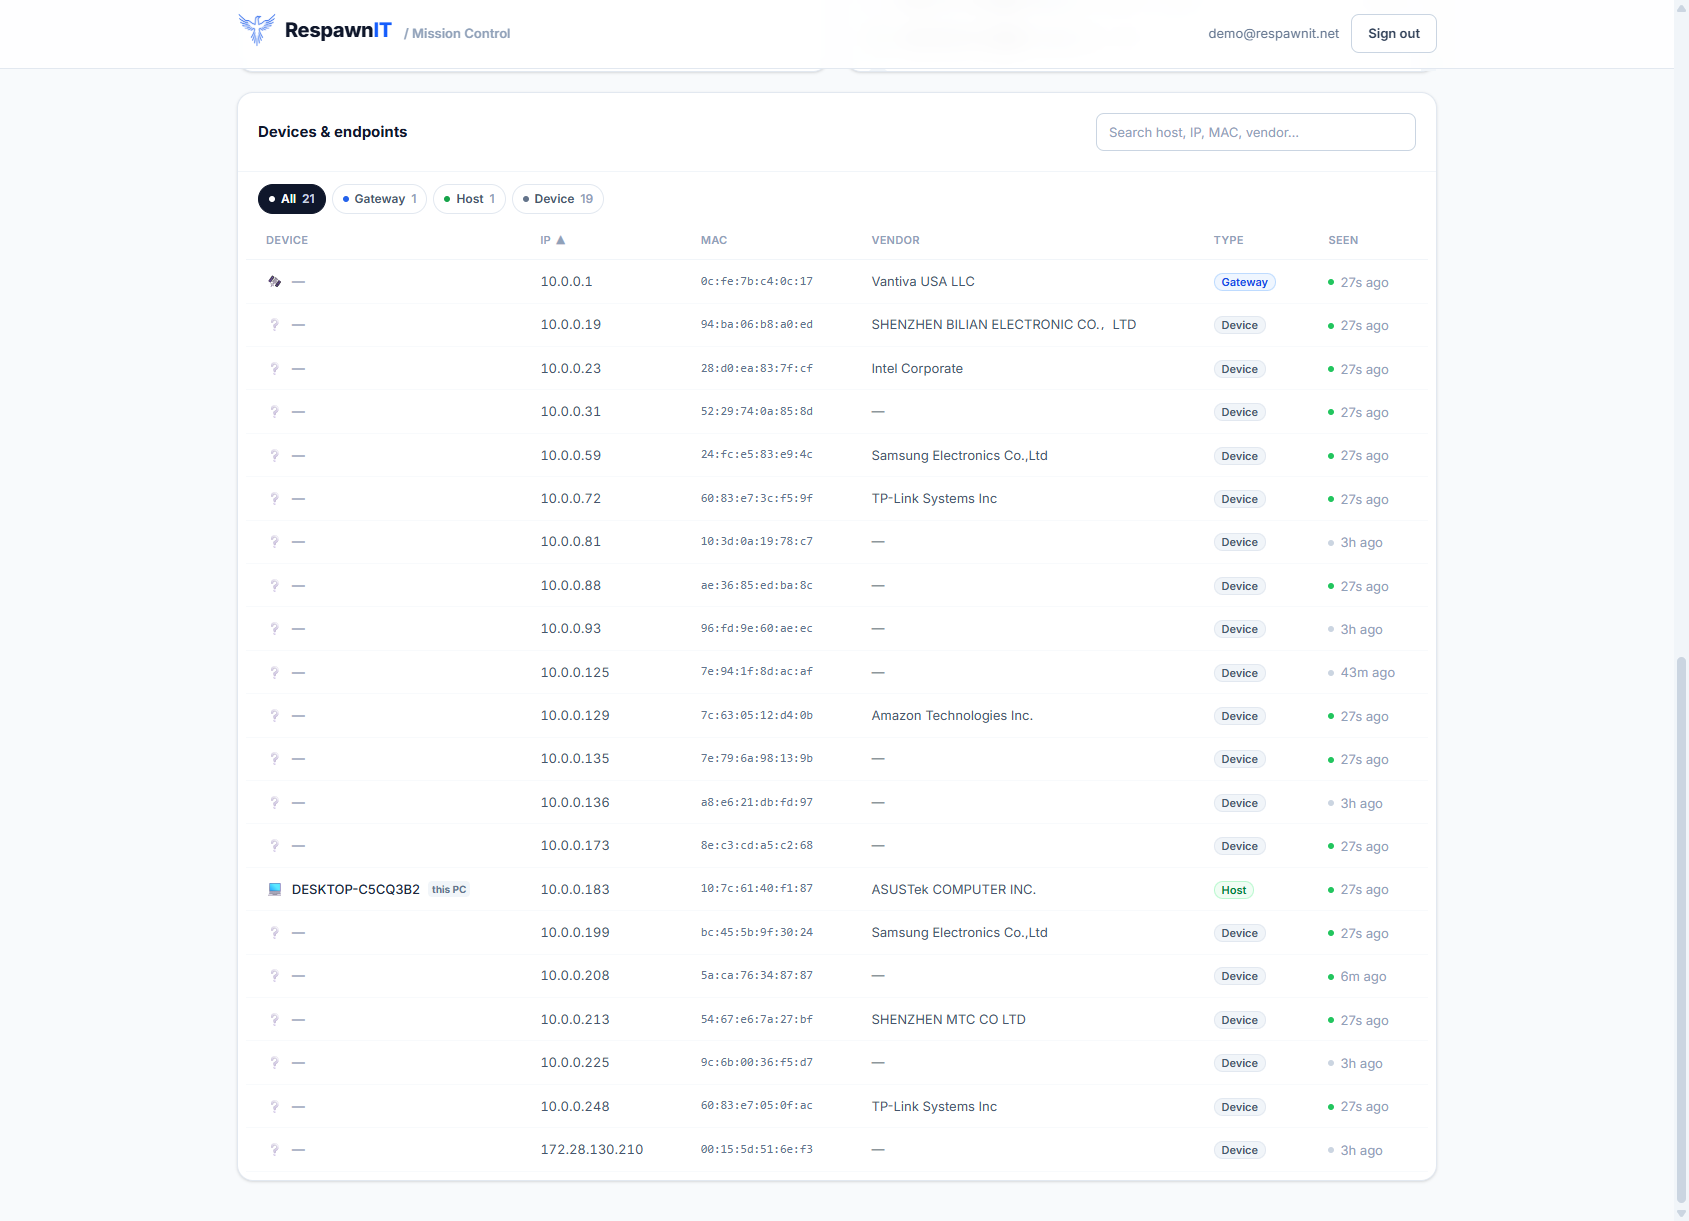Click Samsung Electronics vendor for 10.0.0.199
The height and width of the screenshot is (1221, 1689).
coord(960,933)
